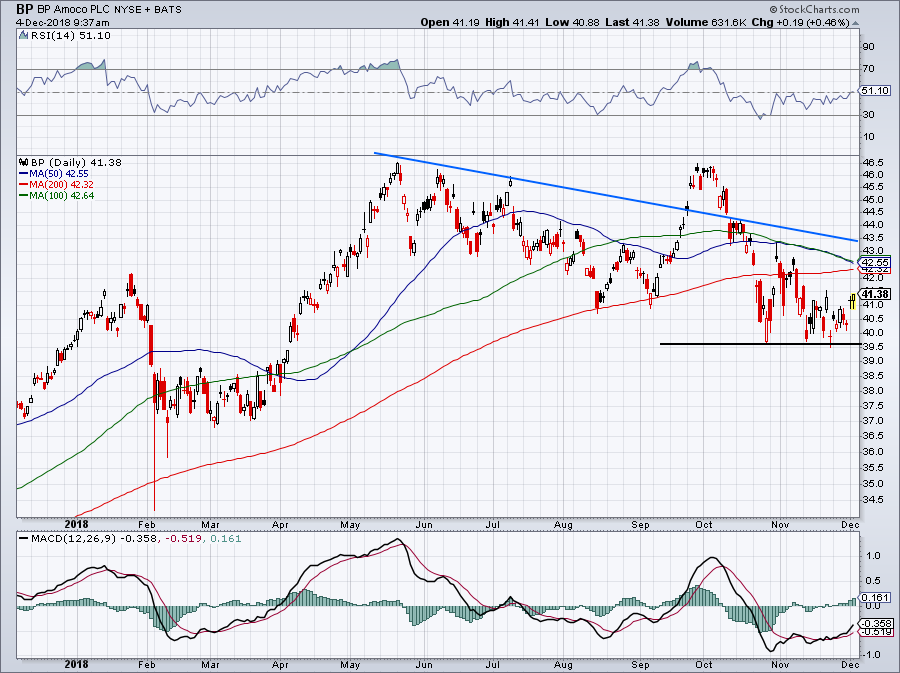The height and width of the screenshot is (673, 900).
Task: Click the 'BP (Daily) 41.38' legend text
Action: 76,162
